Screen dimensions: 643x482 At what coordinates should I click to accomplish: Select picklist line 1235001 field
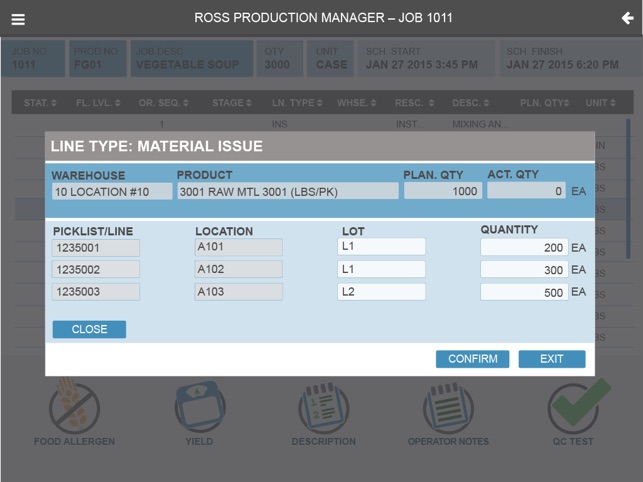pos(96,248)
